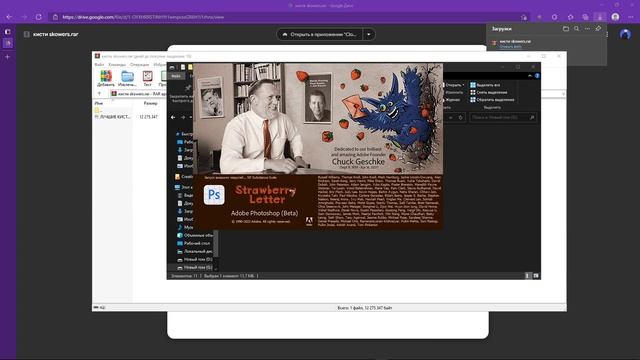Select Creative Cloud item in Explorer tree
The width and height of the screenshot is (640, 360).
[x=184, y=177]
